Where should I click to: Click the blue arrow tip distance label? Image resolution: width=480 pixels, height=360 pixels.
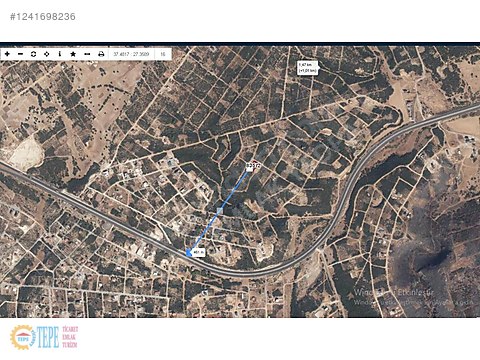199,253
